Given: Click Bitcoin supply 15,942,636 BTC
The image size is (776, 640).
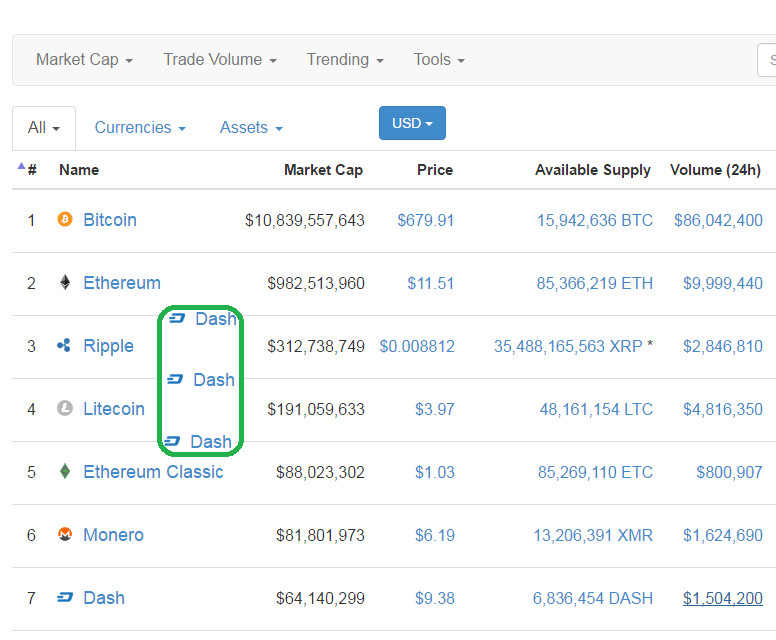Looking at the screenshot, I should 595,220.
